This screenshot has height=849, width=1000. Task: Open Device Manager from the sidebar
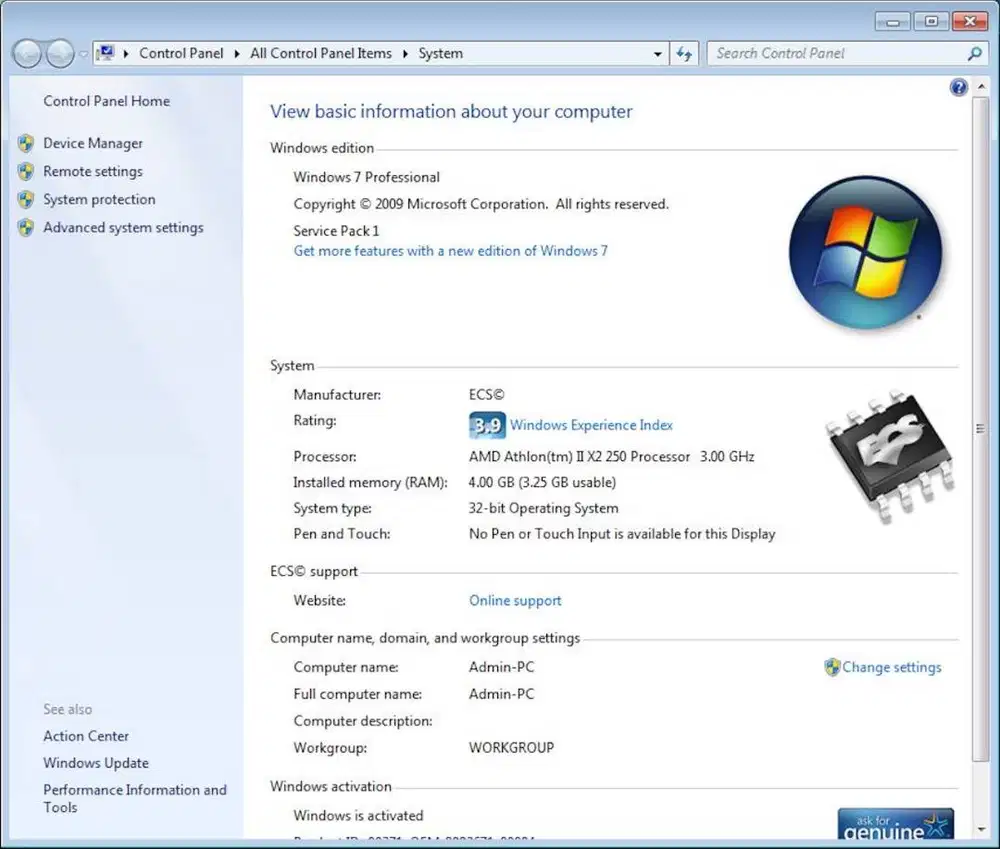pyautogui.click(x=93, y=143)
